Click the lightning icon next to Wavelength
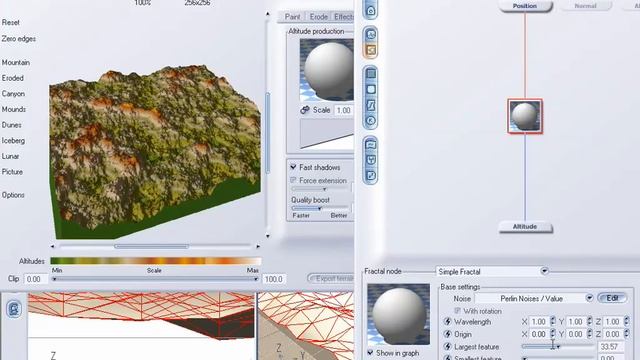The image size is (640, 360). pyautogui.click(x=447, y=322)
